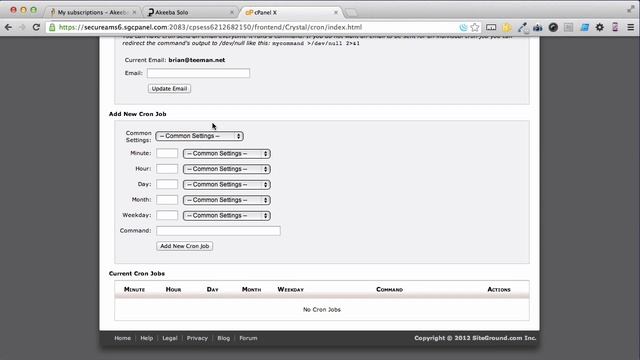Click the Minute column header
The height and width of the screenshot is (360, 640).
pos(134,289)
